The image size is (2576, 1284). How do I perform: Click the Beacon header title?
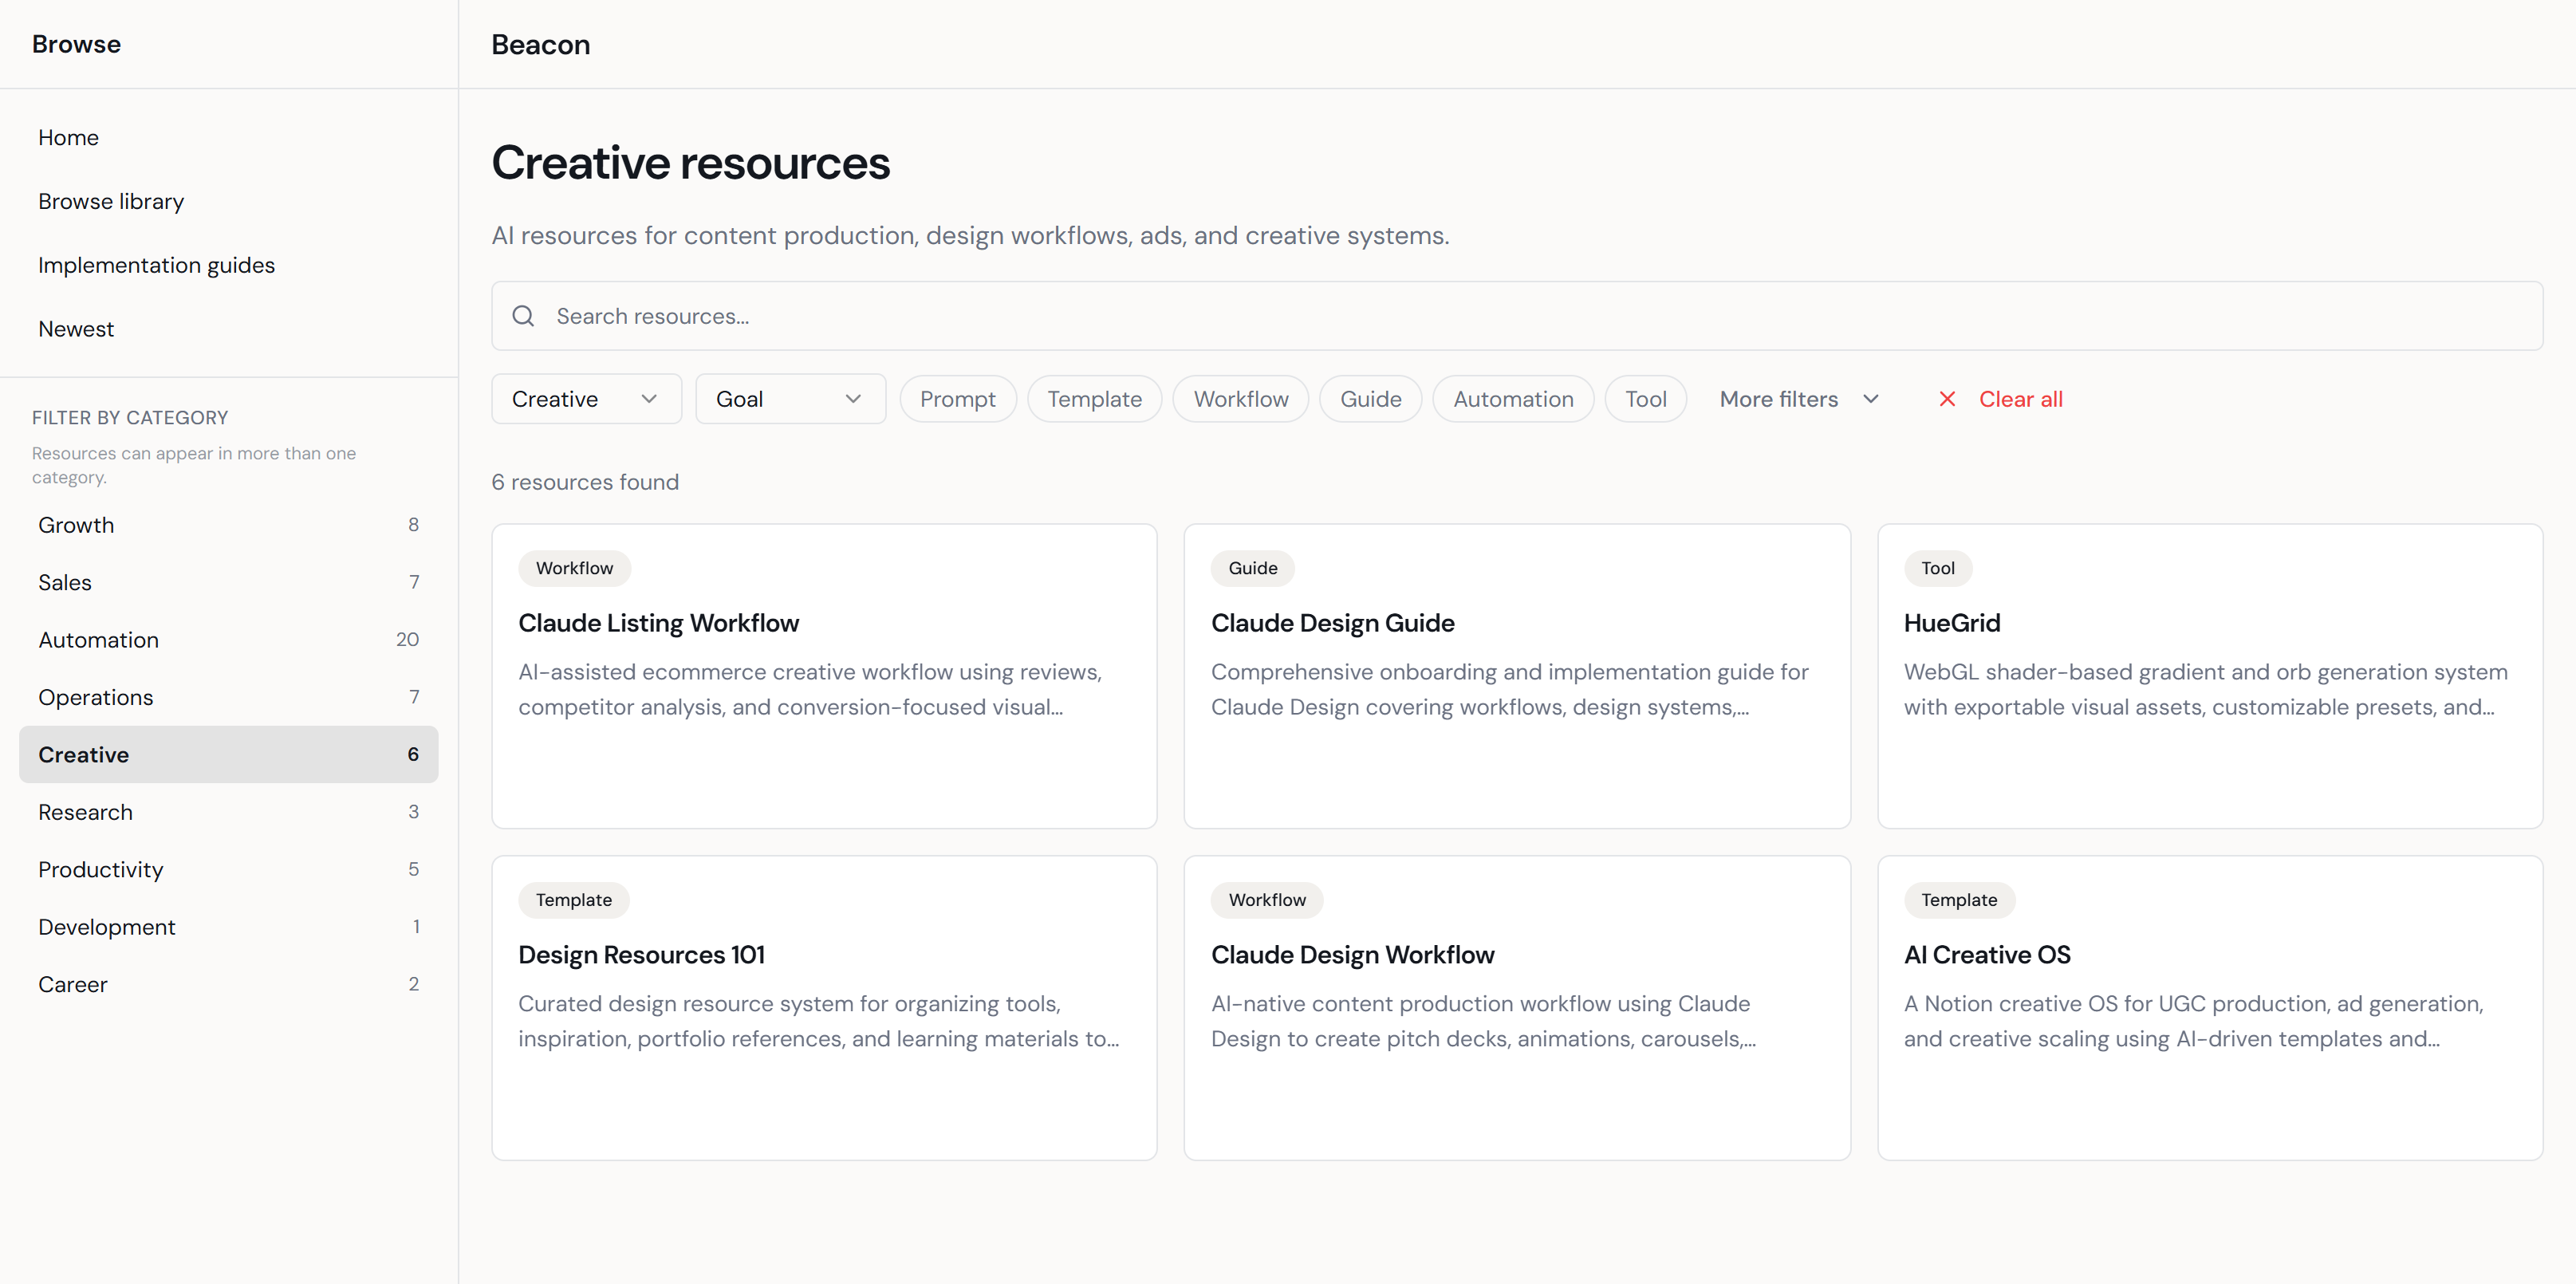pyautogui.click(x=541, y=45)
